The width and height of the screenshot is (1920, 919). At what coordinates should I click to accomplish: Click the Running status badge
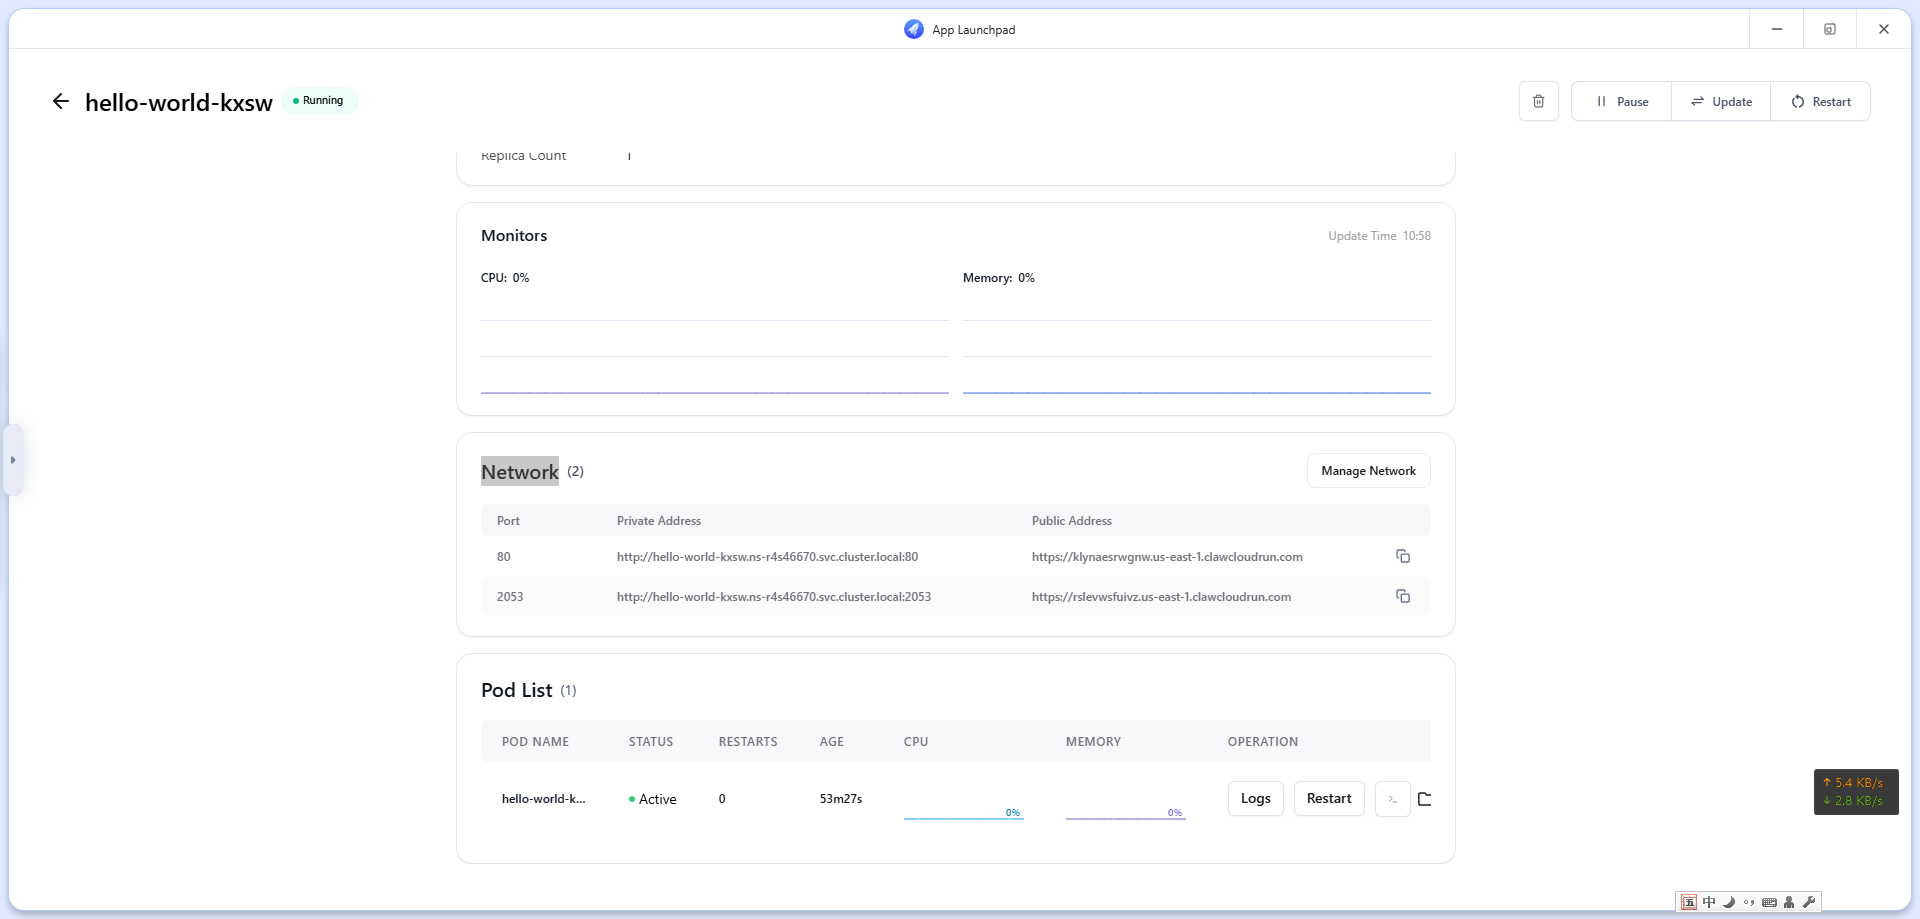[320, 101]
